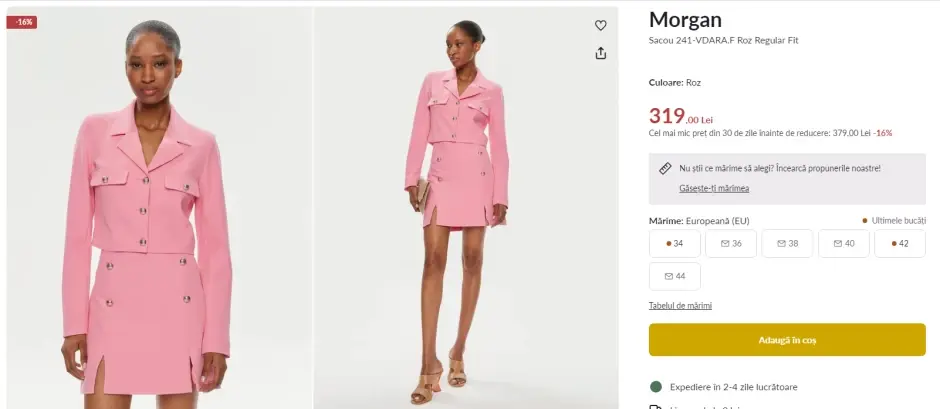
Task: Click the Morgan brand name
Action: point(685,20)
